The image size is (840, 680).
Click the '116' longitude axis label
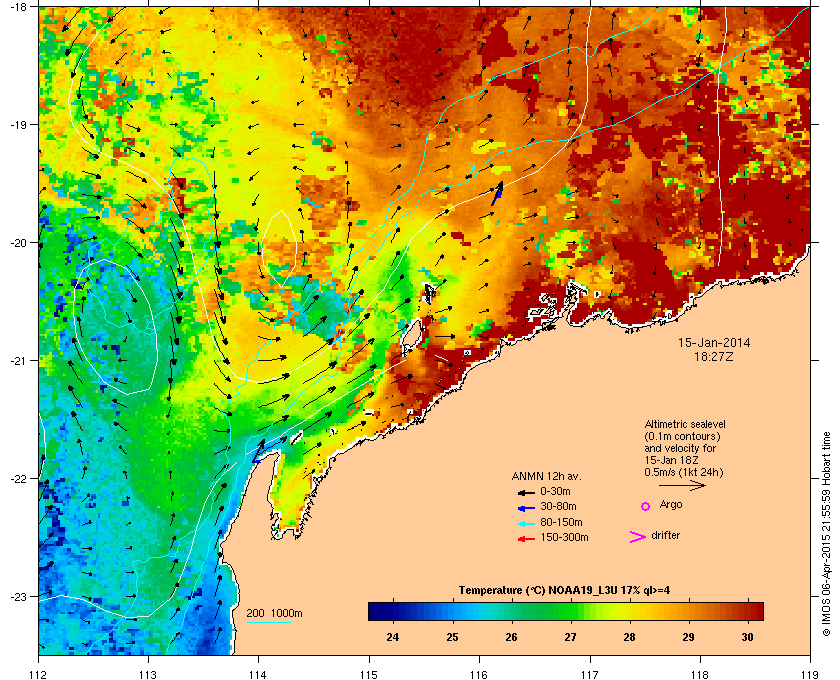coord(479,674)
